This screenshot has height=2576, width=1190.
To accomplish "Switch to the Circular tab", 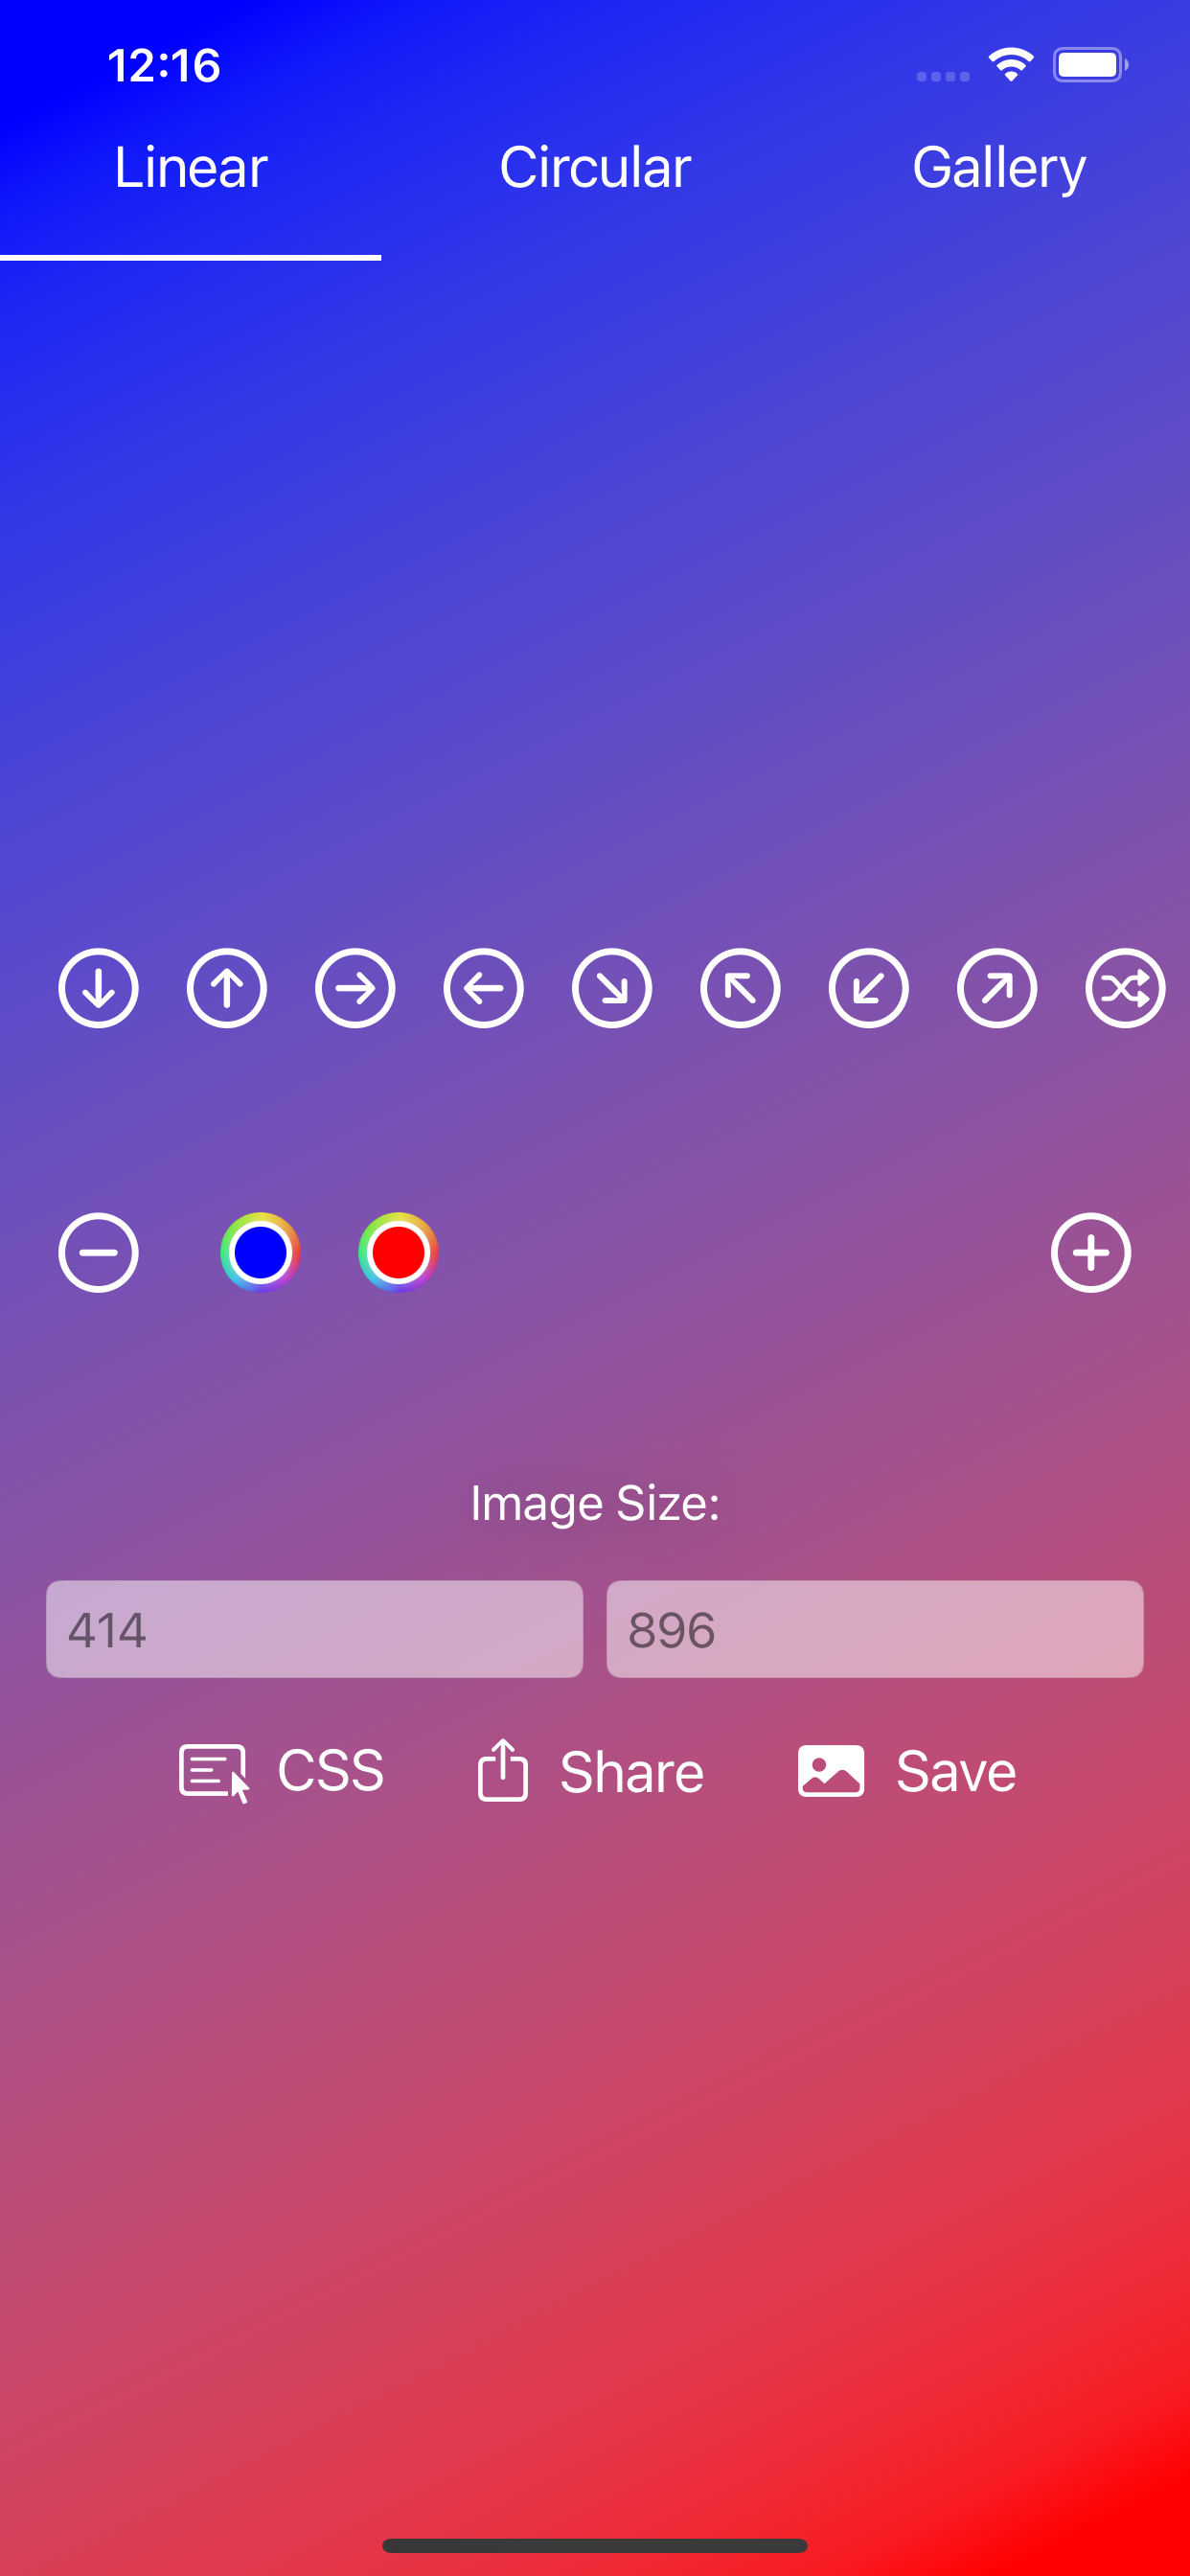I will click(595, 167).
